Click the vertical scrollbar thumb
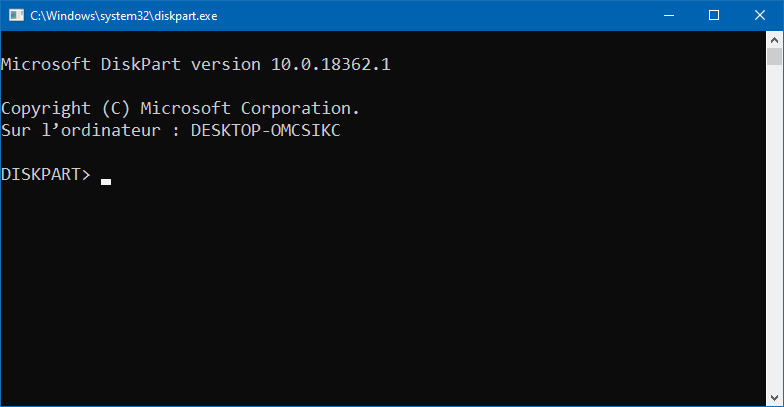 (x=774, y=56)
